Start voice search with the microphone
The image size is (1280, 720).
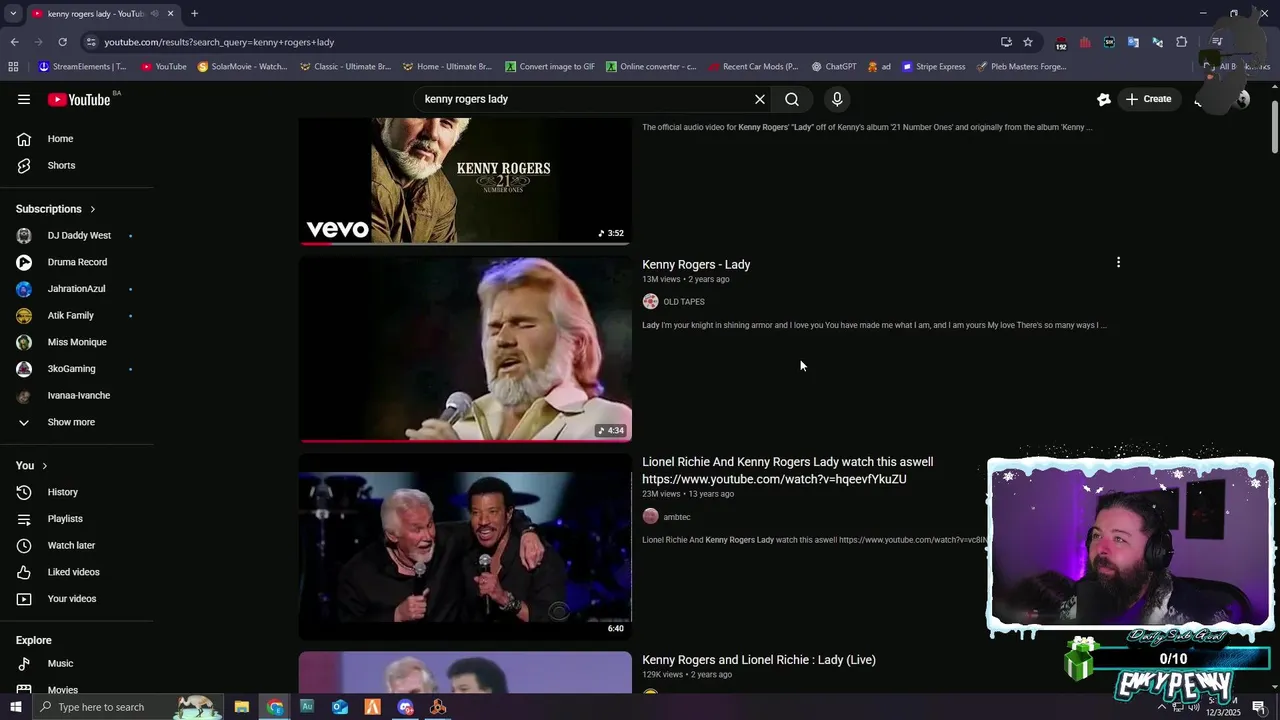coord(837,99)
